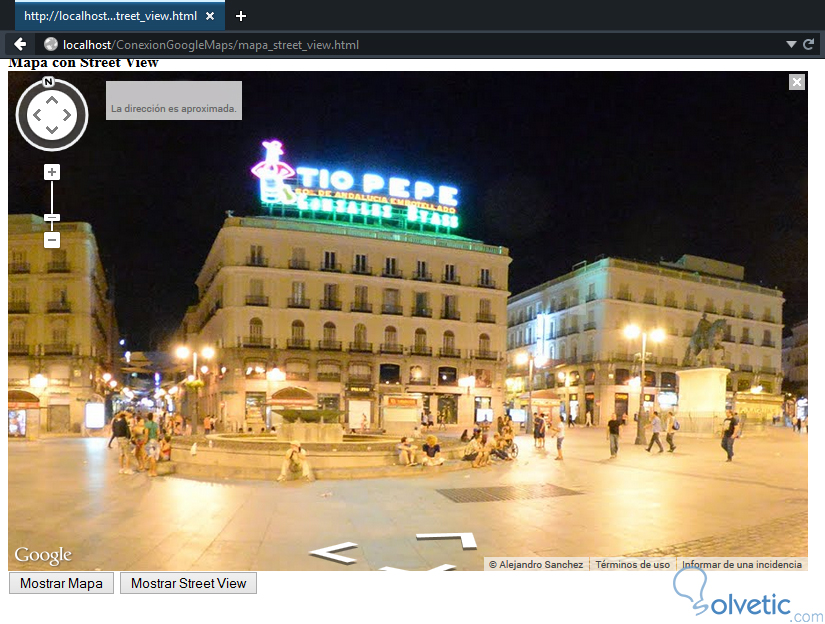Click the 'La dirección es aproximada.' label
Viewport: 825px width, 624px height.
(x=174, y=109)
